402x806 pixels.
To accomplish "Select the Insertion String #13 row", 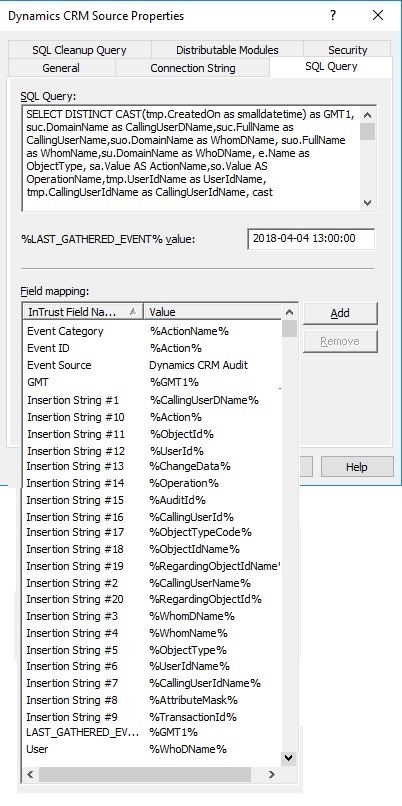I will (153, 466).
